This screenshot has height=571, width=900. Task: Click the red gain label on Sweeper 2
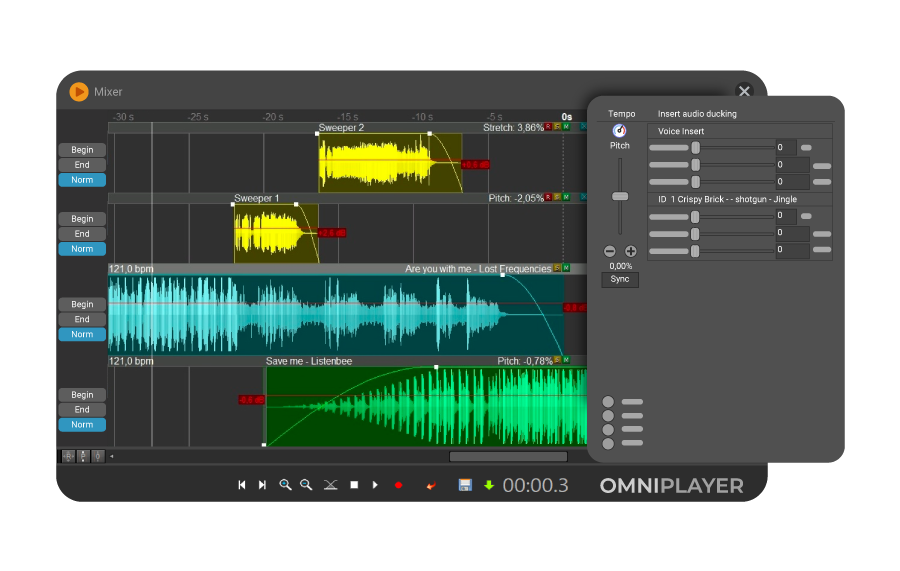[x=475, y=165]
